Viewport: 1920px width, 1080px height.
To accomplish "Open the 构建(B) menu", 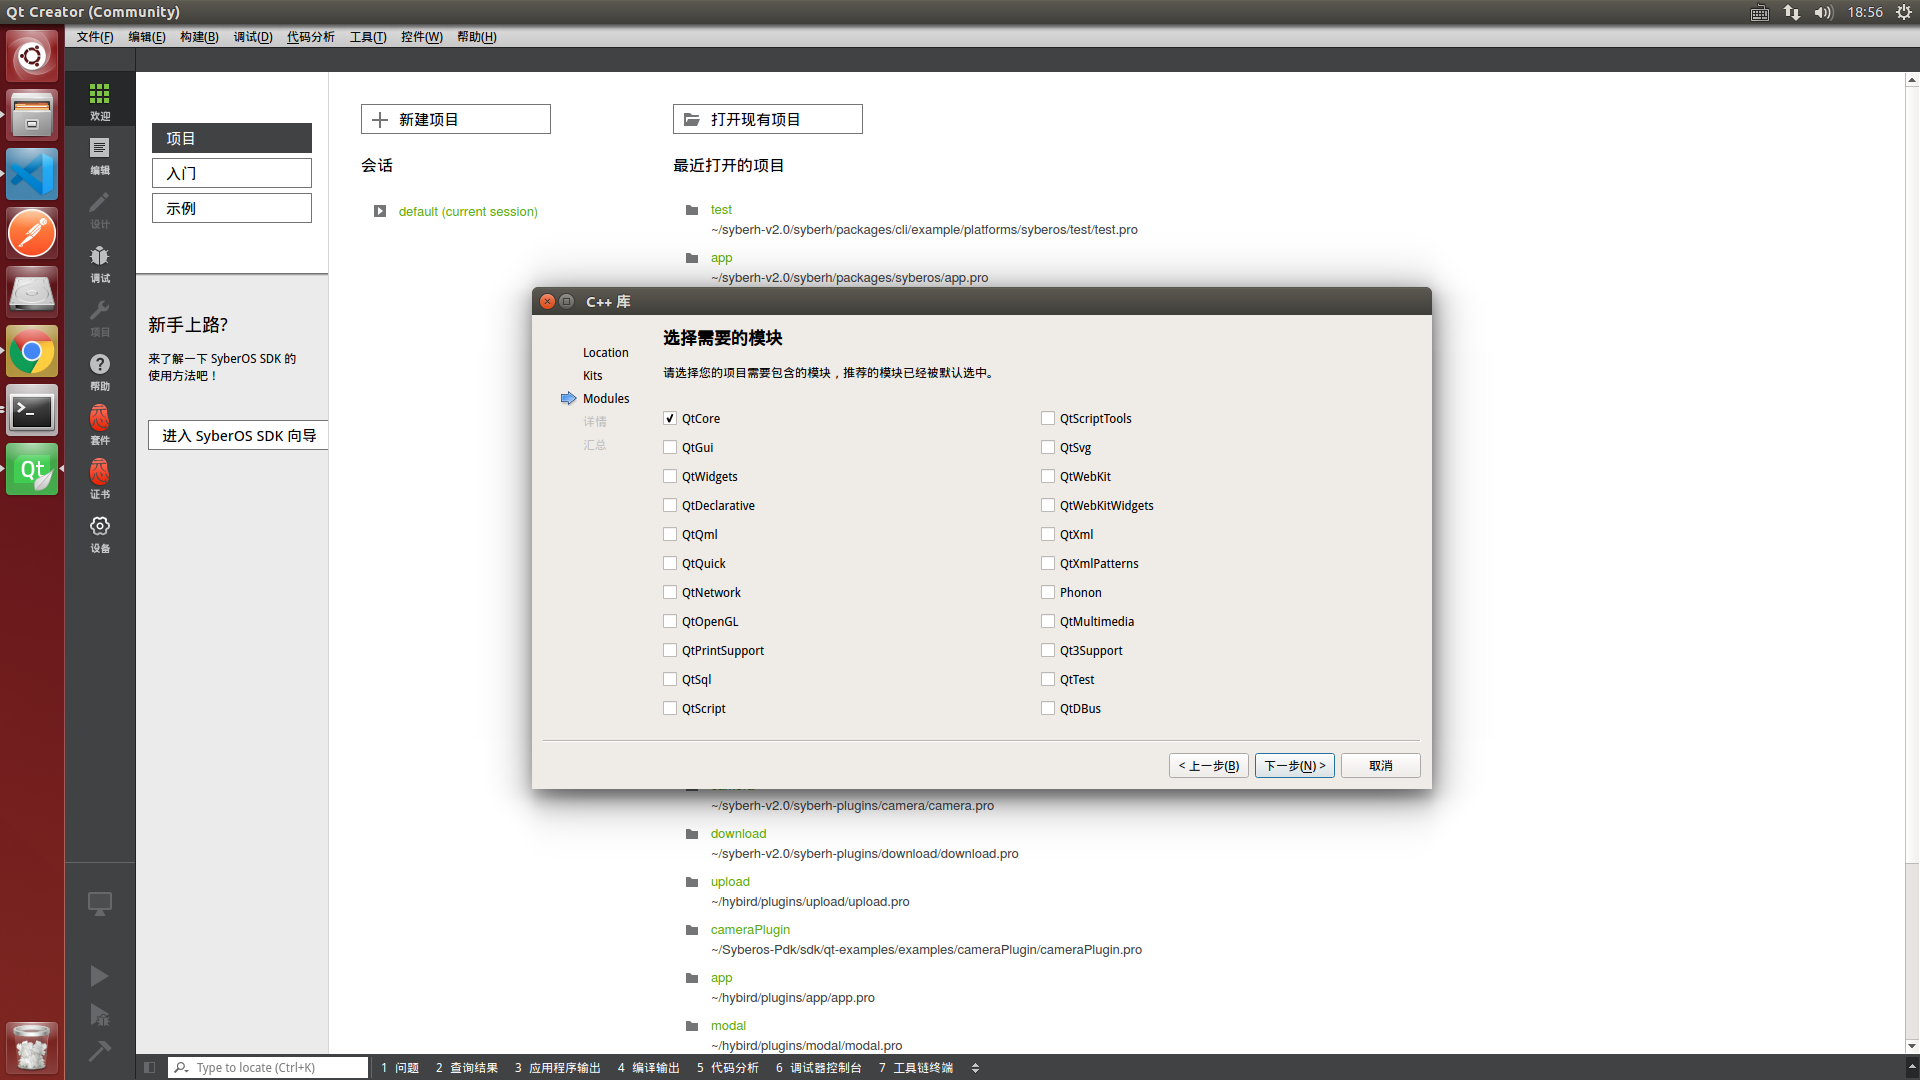I will (x=199, y=37).
